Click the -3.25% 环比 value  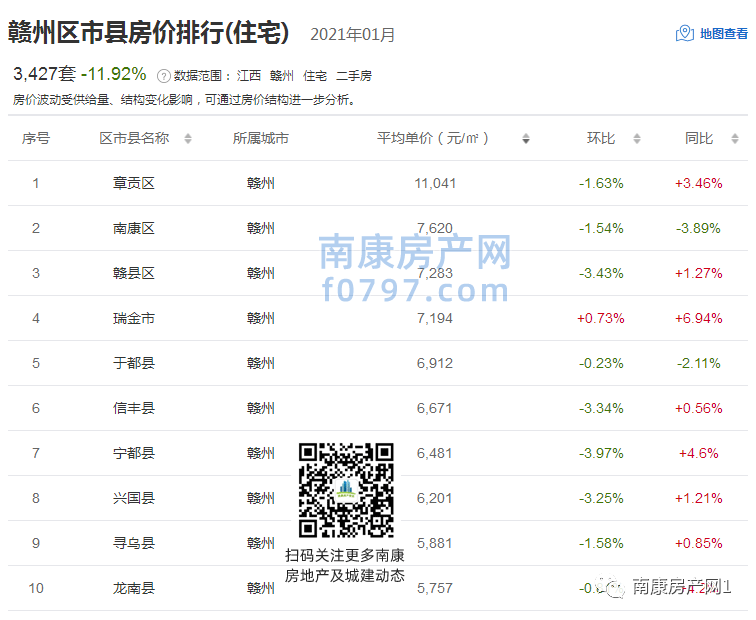click(601, 498)
